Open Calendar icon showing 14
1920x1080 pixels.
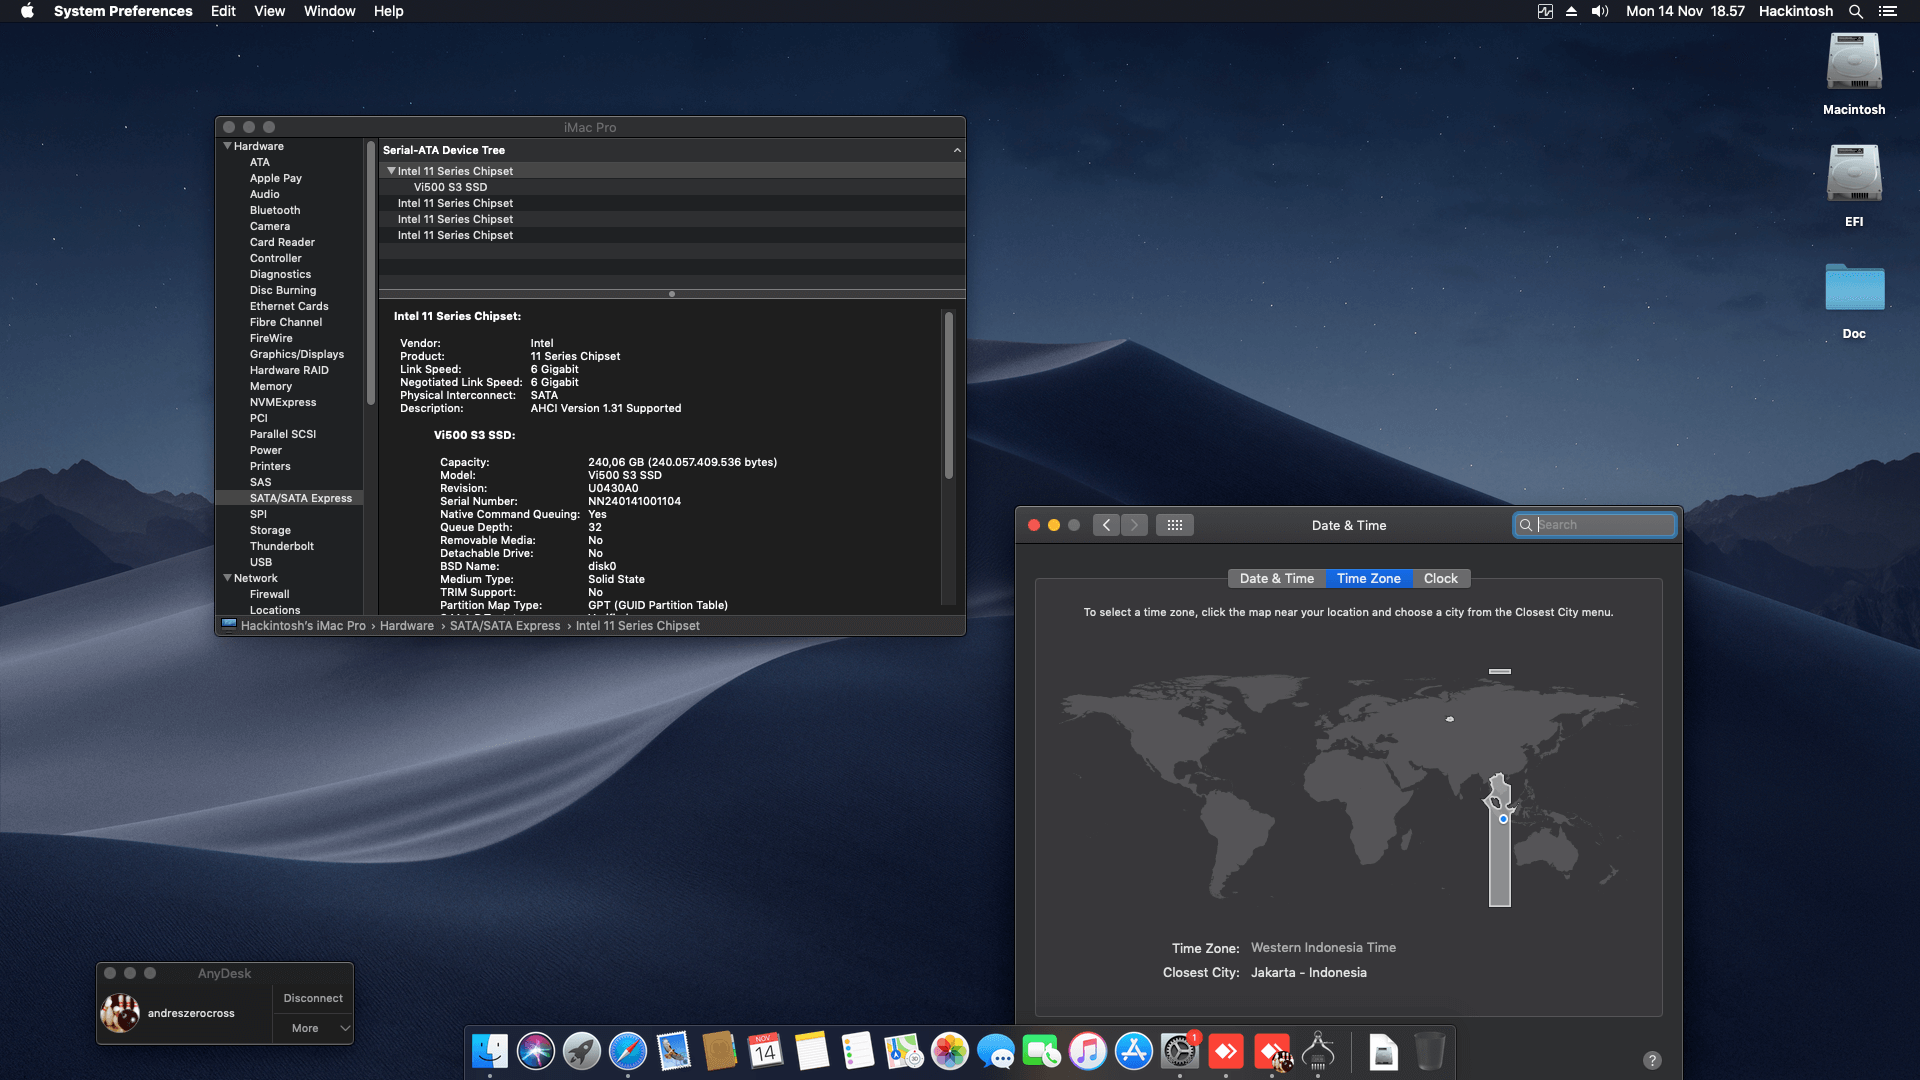tap(766, 1051)
